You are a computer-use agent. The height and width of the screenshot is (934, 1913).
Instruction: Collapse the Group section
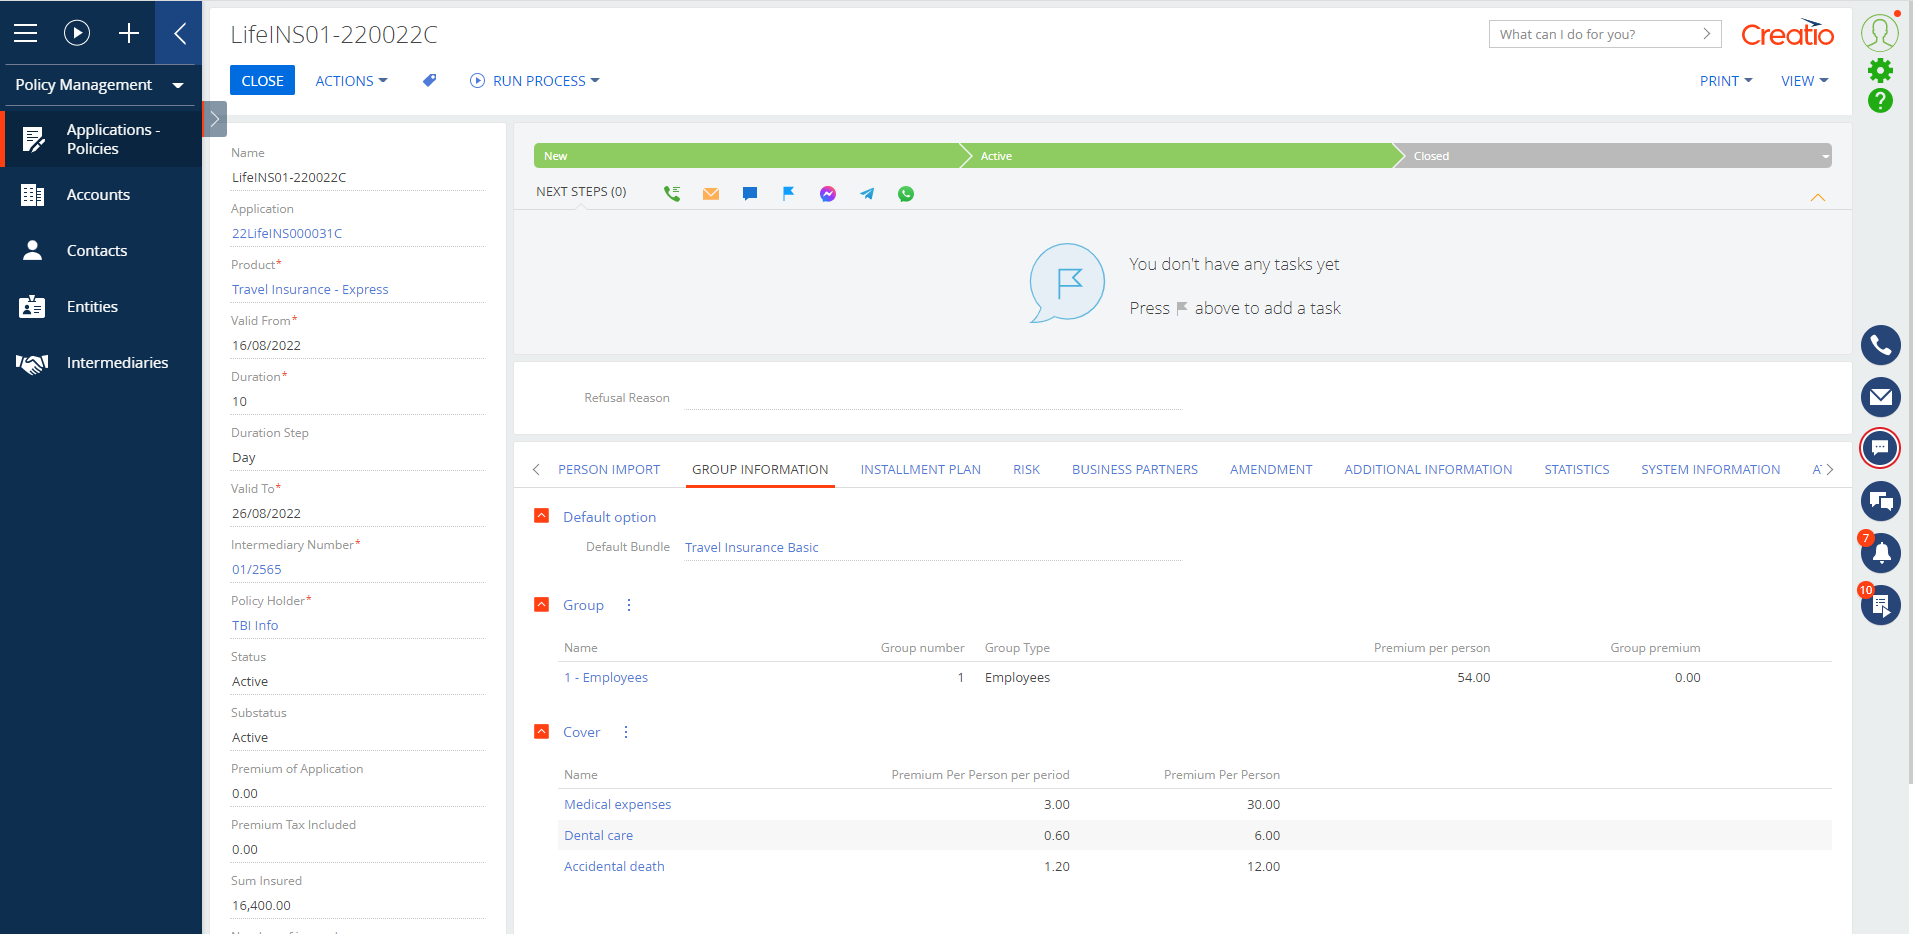click(x=541, y=604)
